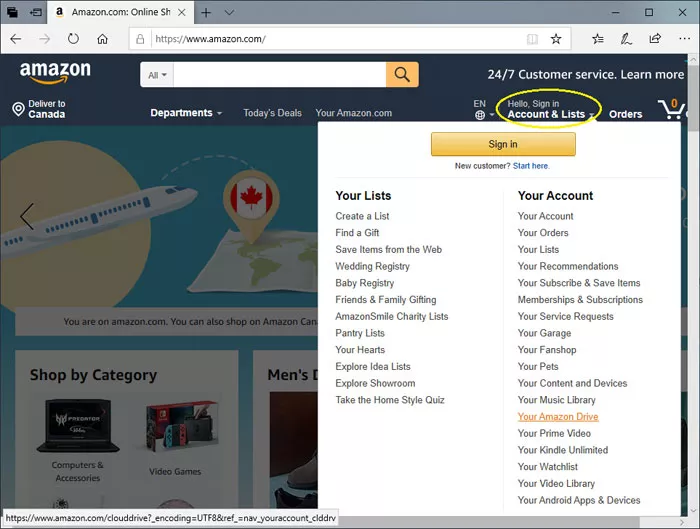Open Your Orders
This screenshot has height=529, width=700.
pyautogui.click(x=543, y=233)
